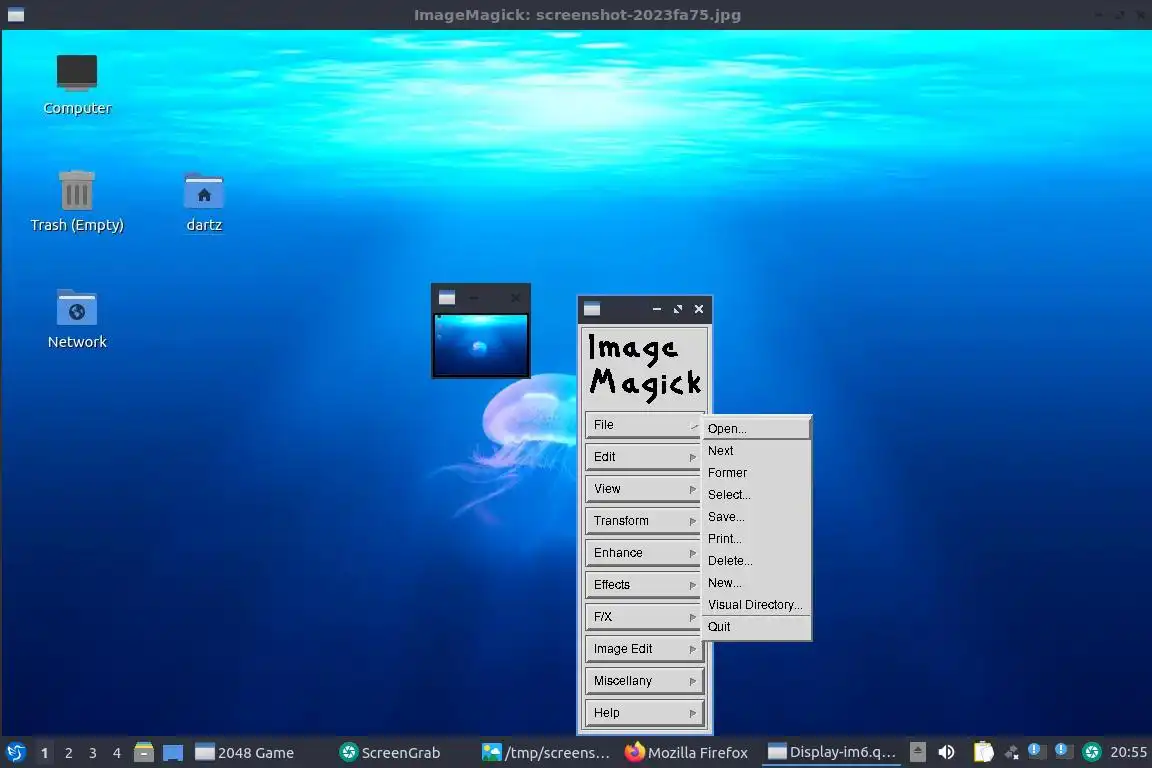Click the ImageMagick logo image
This screenshot has height=768, width=1152.
tap(644, 367)
